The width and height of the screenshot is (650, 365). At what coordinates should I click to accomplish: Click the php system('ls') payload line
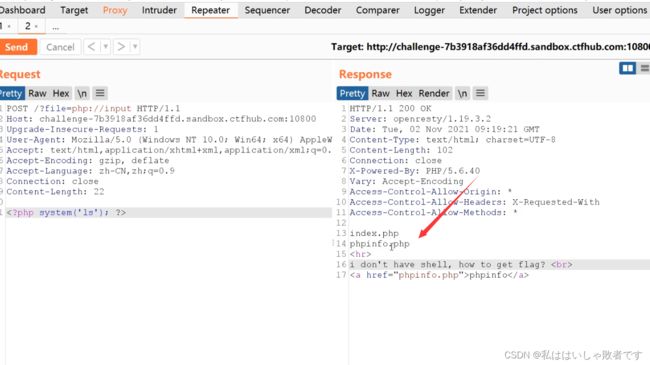(66, 212)
